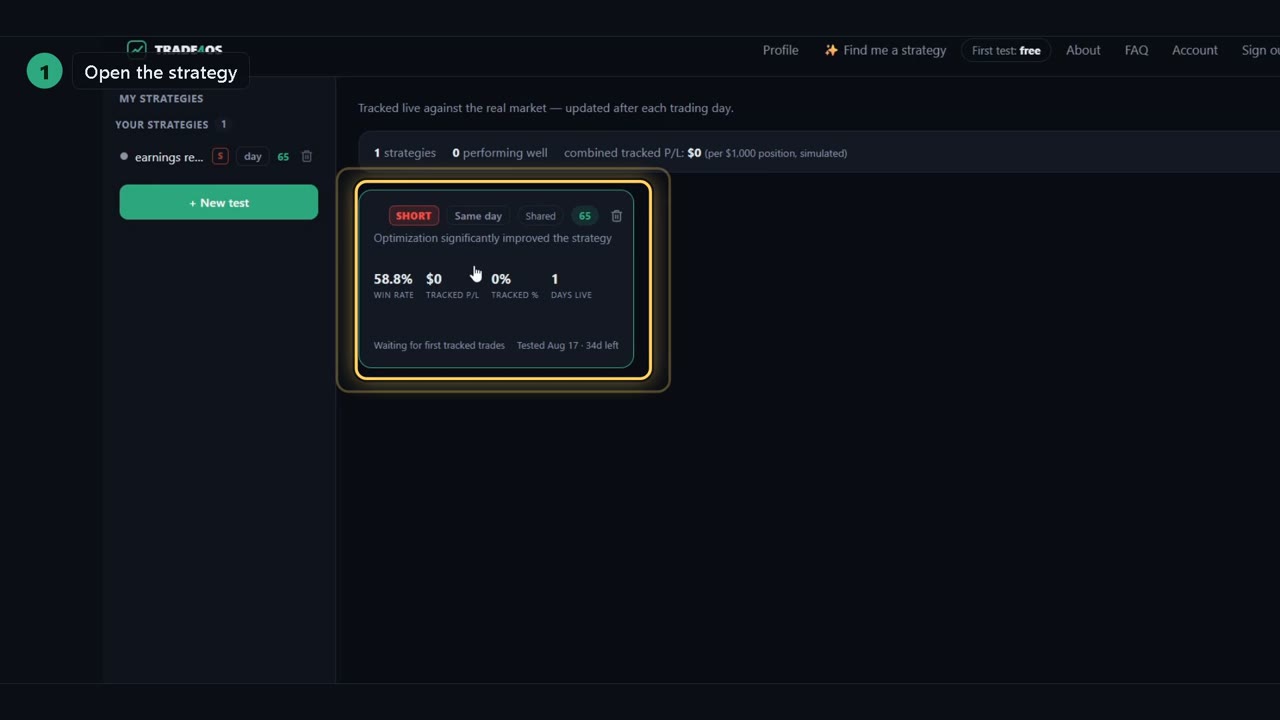
Task: Click the status dot beside earnings re...
Action: tap(124, 156)
